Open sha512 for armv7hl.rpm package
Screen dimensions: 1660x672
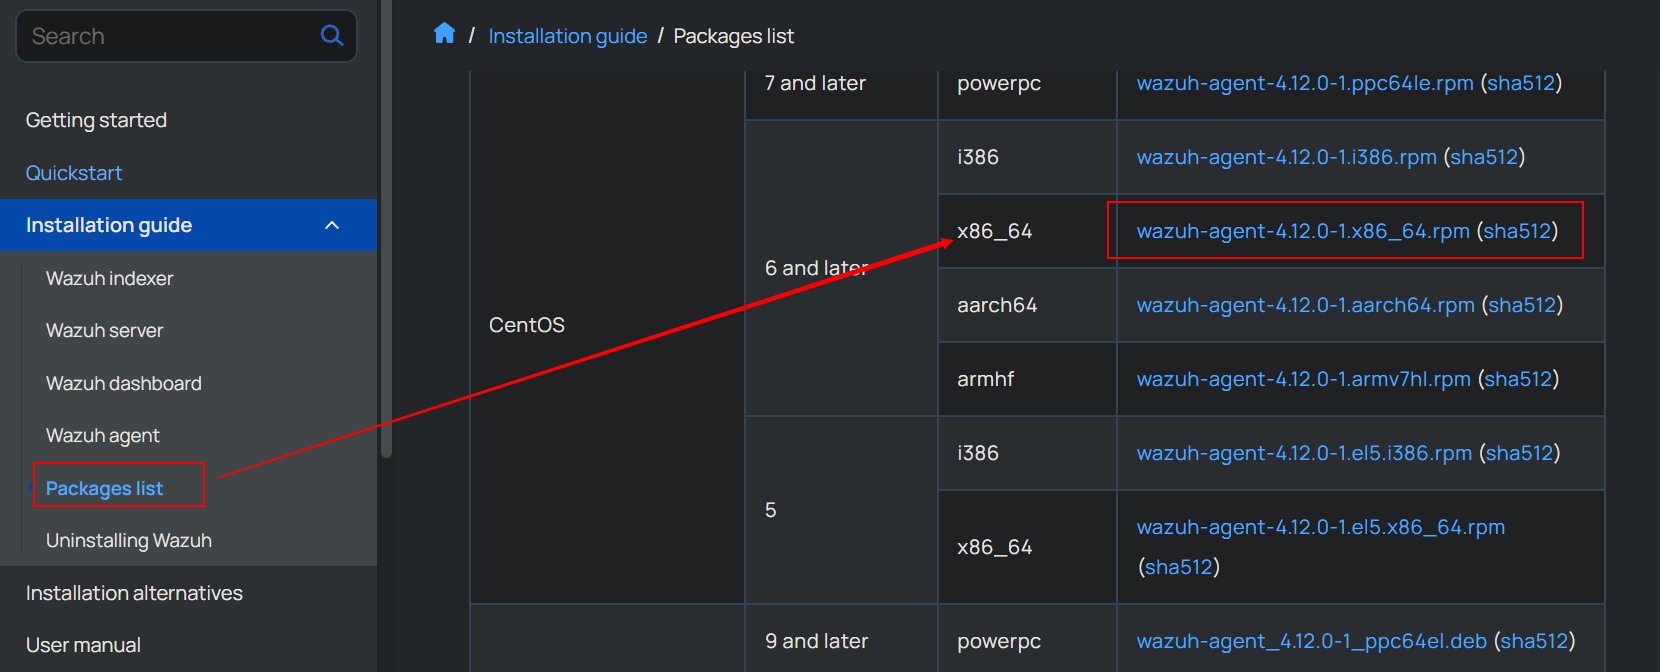pyautogui.click(x=1518, y=379)
